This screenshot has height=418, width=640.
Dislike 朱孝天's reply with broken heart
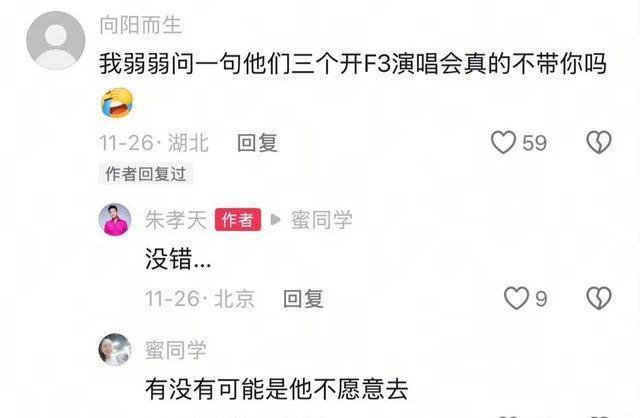click(x=599, y=298)
